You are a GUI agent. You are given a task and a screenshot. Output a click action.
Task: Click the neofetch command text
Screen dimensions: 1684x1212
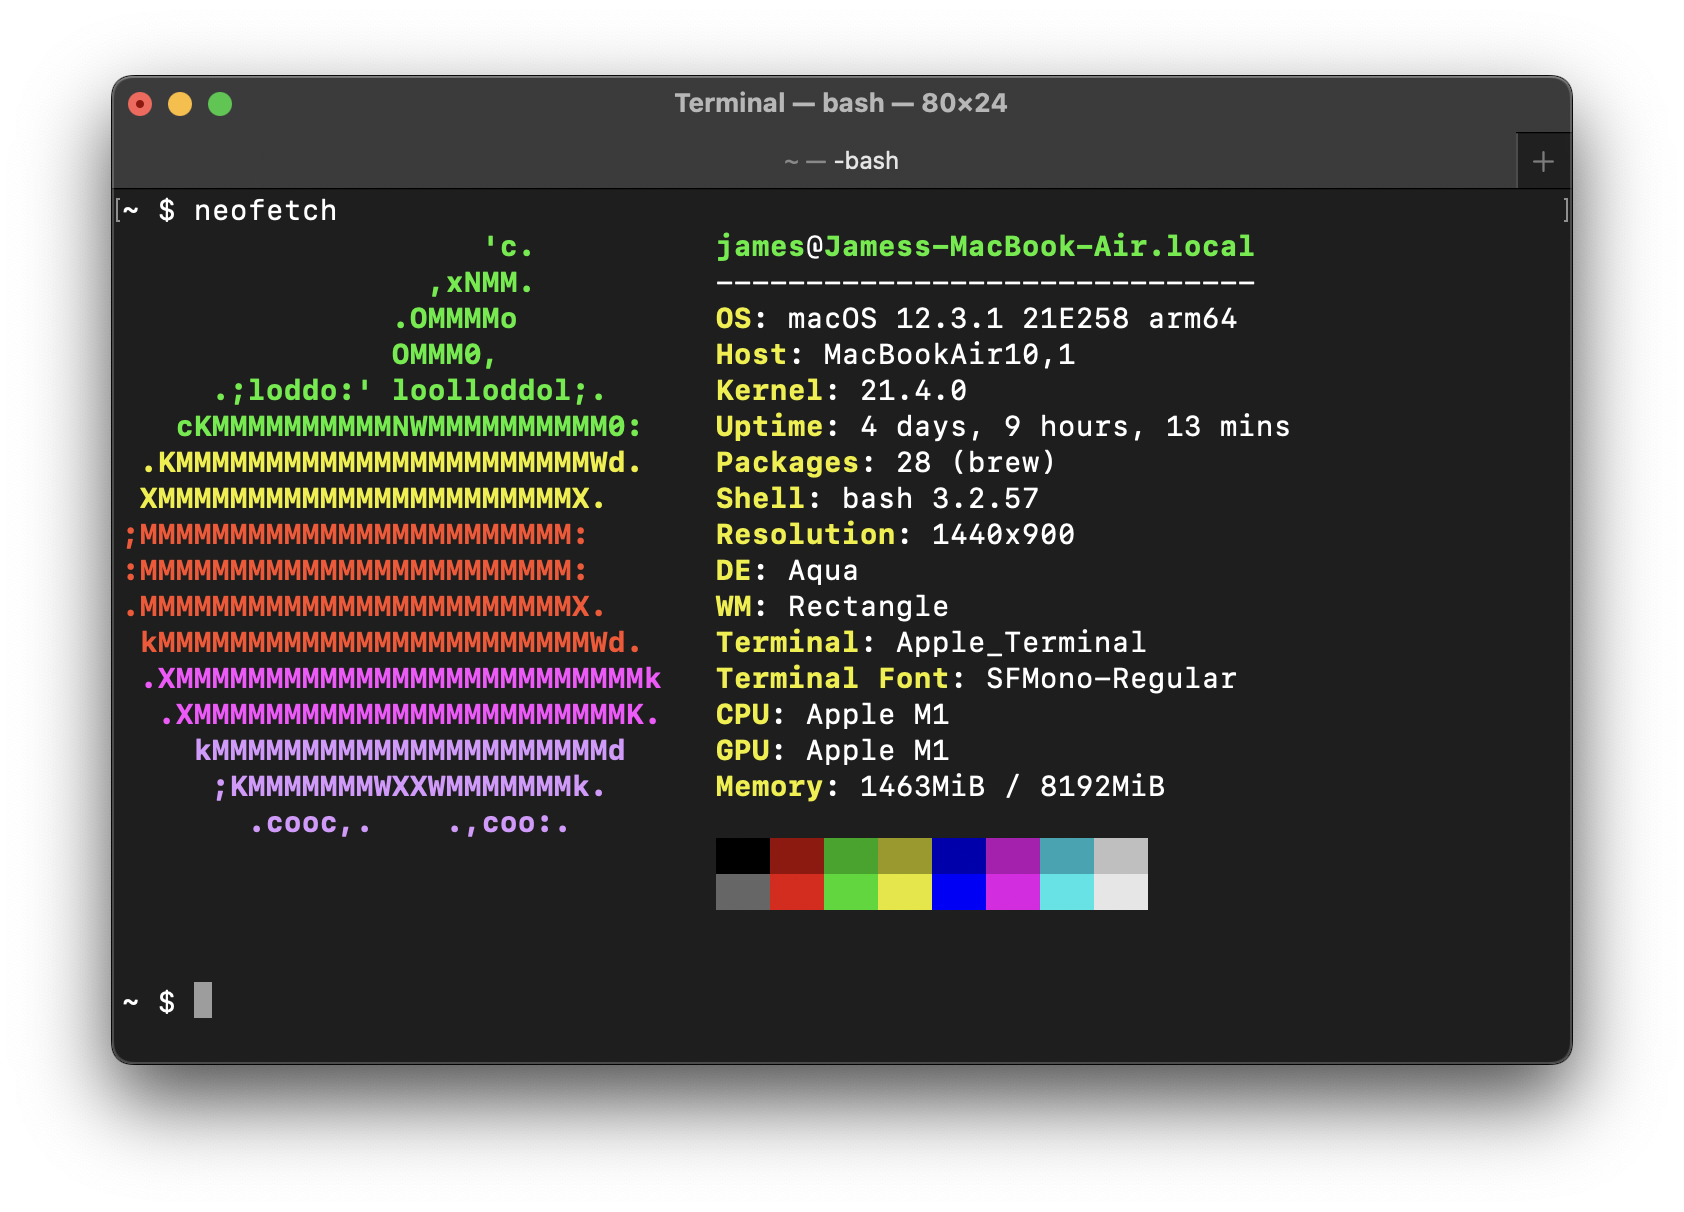point(265,210)
